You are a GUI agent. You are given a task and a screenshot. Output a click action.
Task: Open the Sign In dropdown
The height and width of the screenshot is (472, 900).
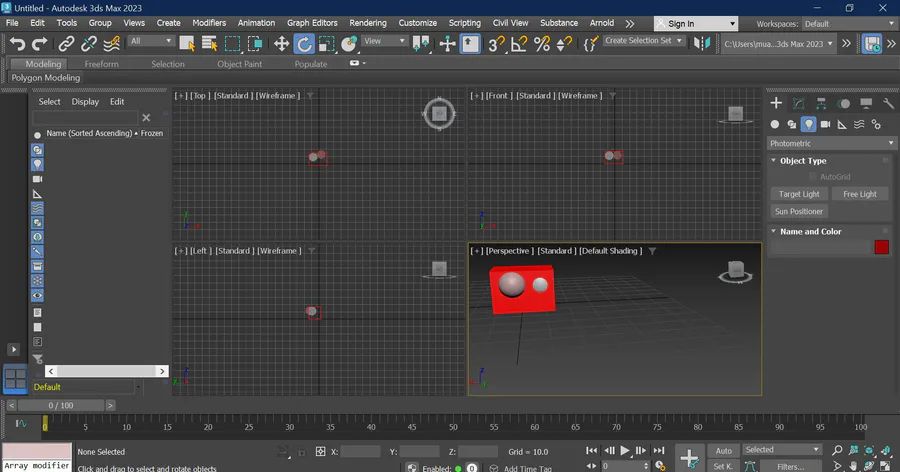pos(696,24)
